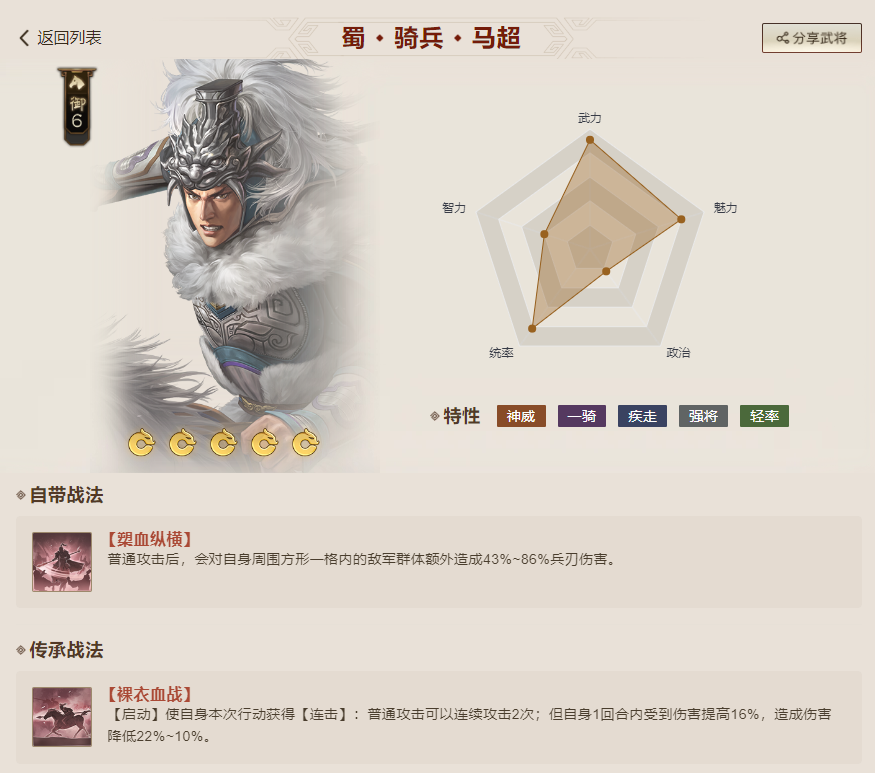
Task: Click the diamond icon beside 传承战法
Action: 21,650
